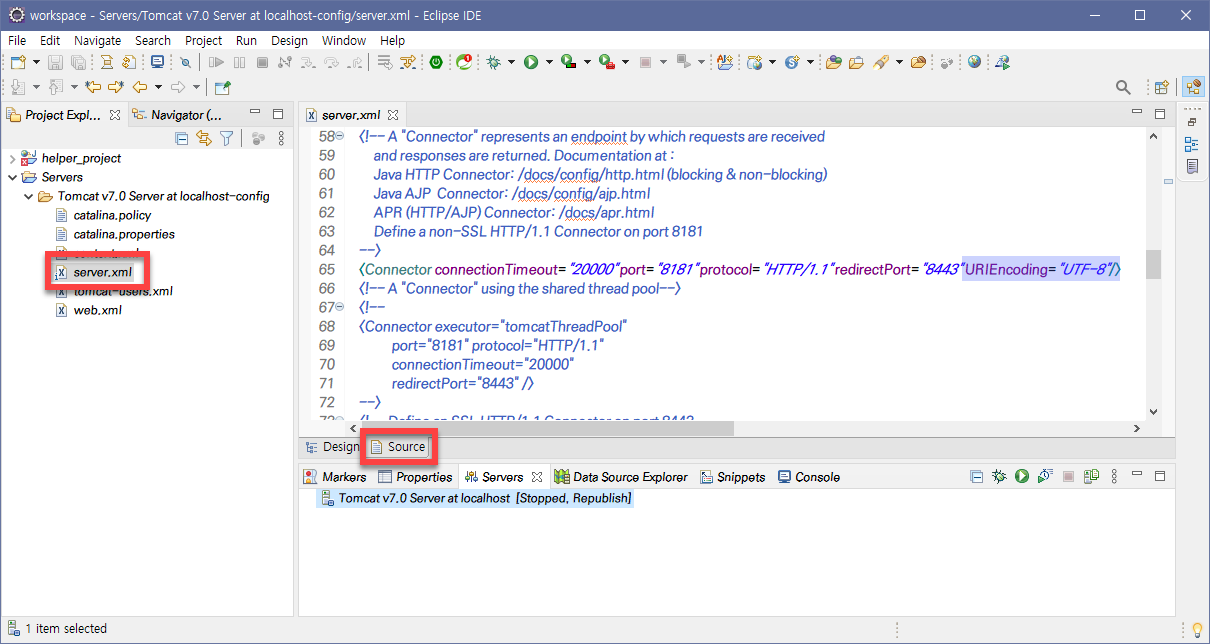Click the editor vertical scrollbar thumb
Image resolution: width=1210 pixels, height=644 pixels.
pyautogui.click(x=1153, y=265)
